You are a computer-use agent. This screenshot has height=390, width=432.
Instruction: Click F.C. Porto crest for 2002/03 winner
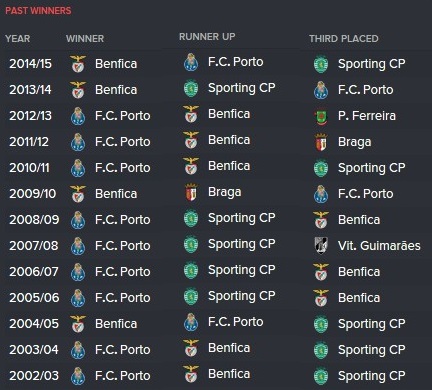(x=78, y=376)
